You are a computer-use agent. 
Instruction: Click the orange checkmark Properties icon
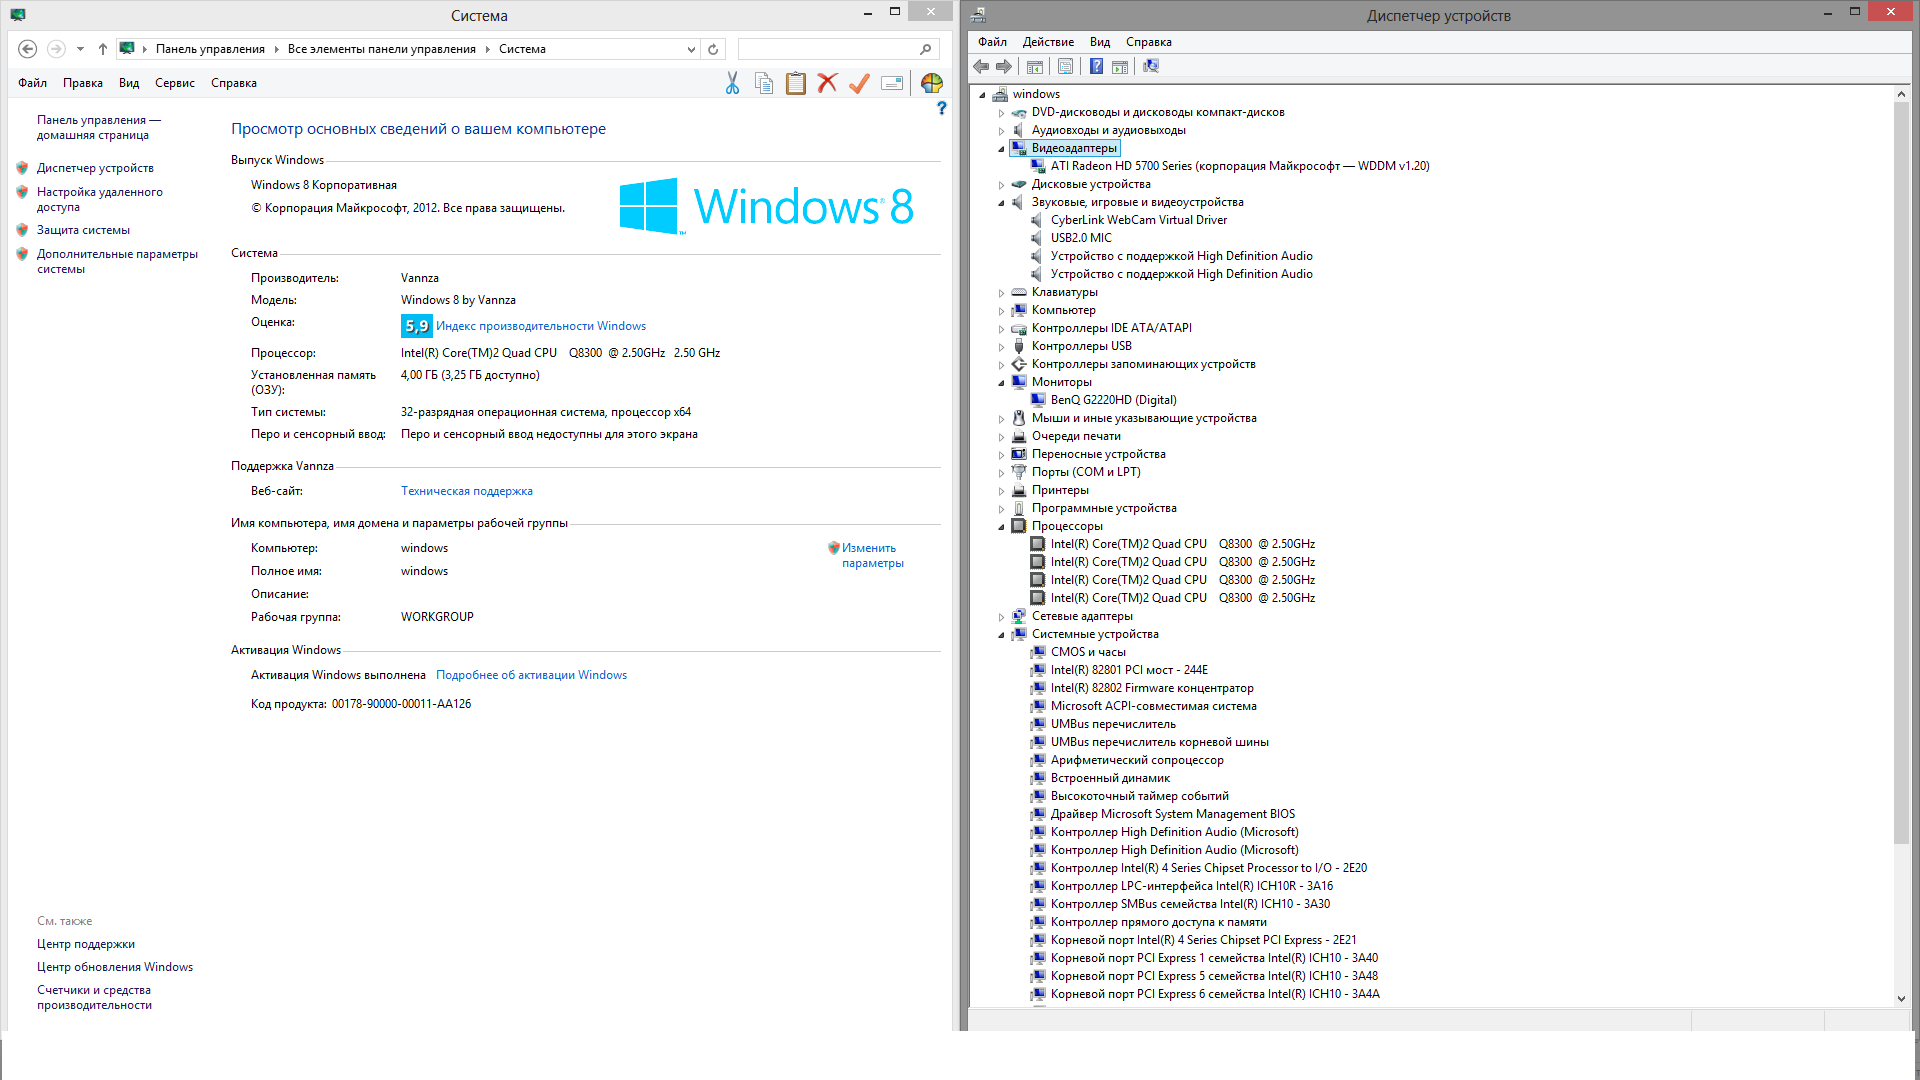pos(859,84)
